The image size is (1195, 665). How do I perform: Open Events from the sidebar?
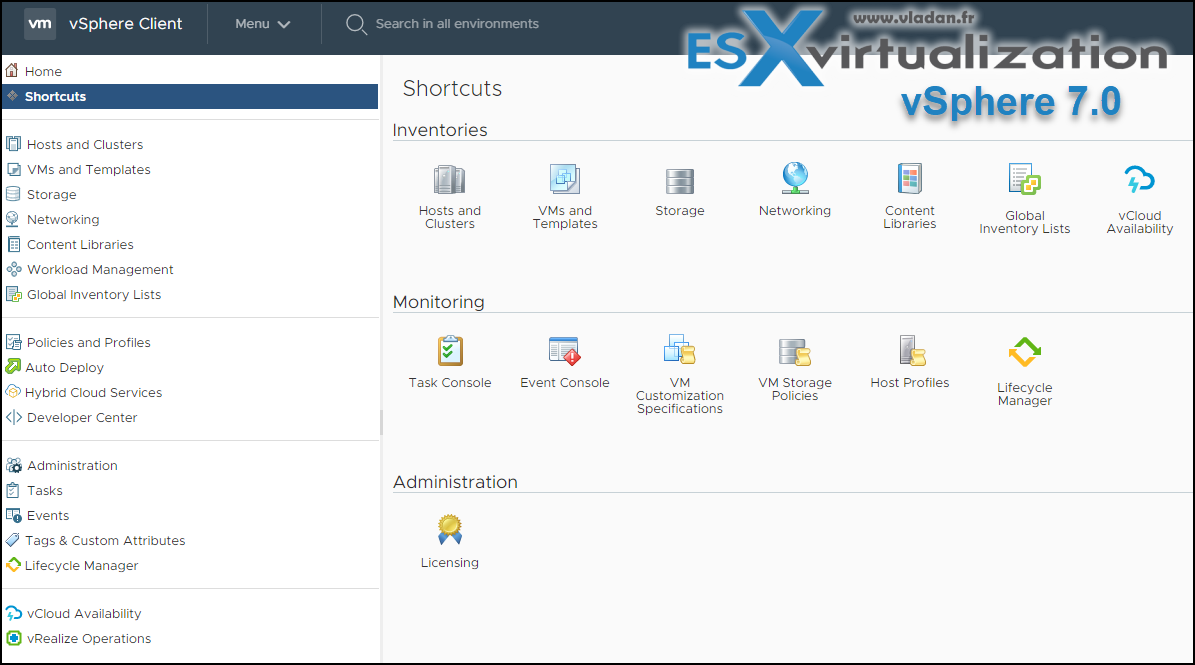(47, 516)
